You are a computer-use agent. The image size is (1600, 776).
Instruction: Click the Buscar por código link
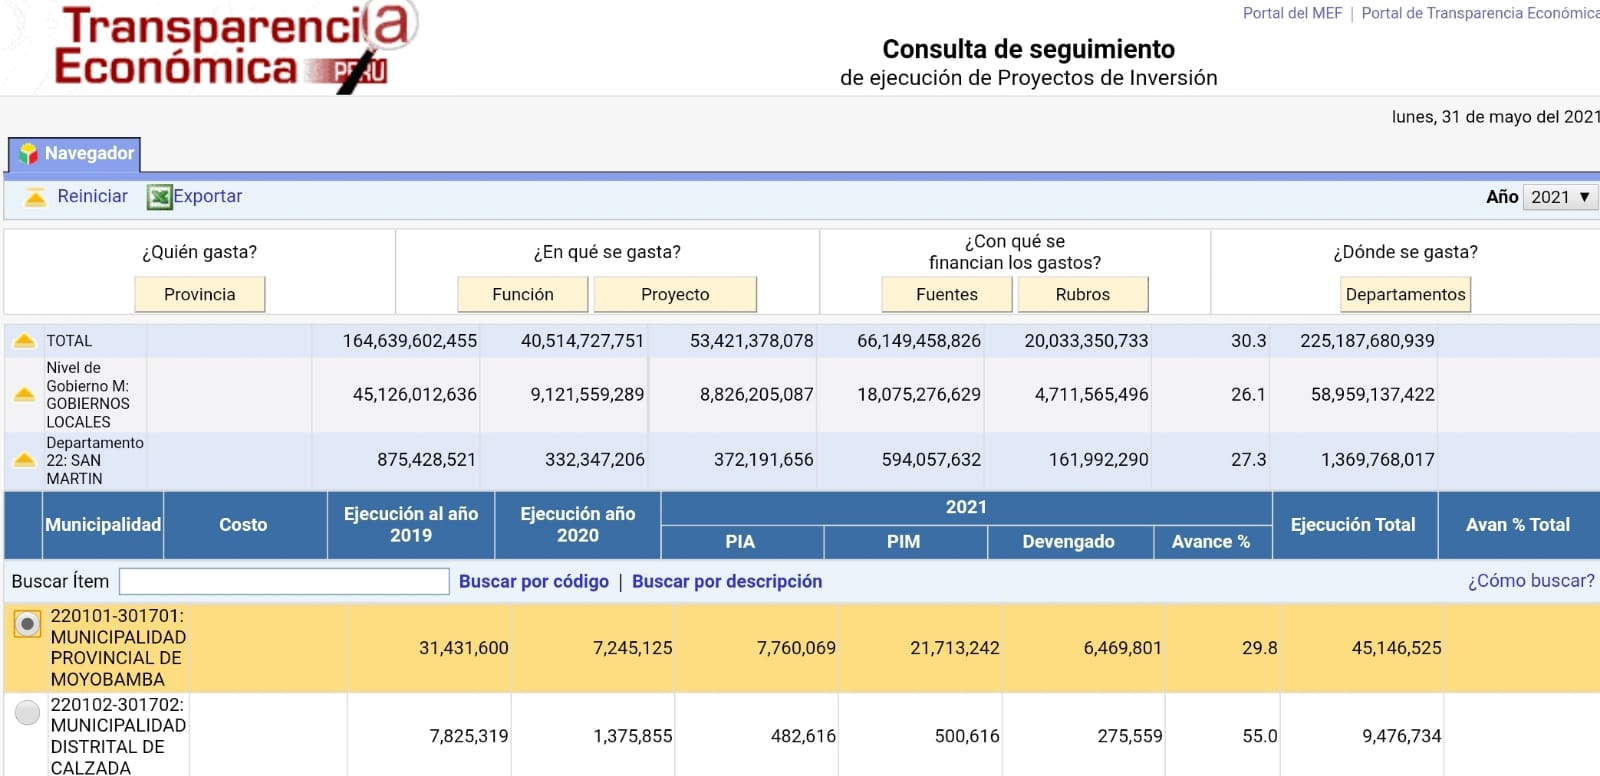coord(533,581)
